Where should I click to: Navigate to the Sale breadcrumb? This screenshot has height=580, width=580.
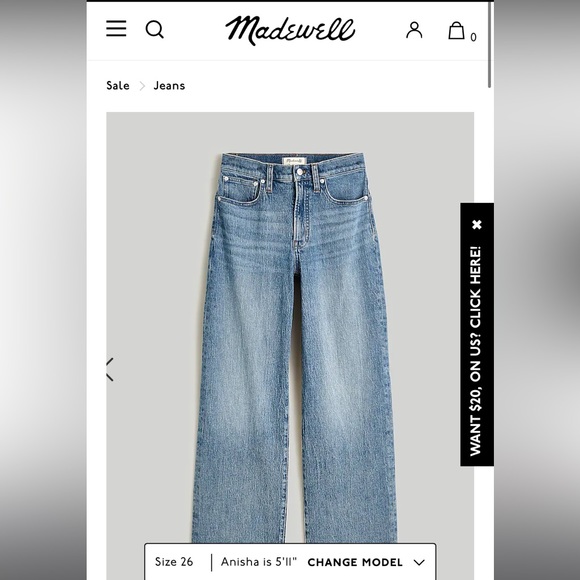[x=118, y=85]
